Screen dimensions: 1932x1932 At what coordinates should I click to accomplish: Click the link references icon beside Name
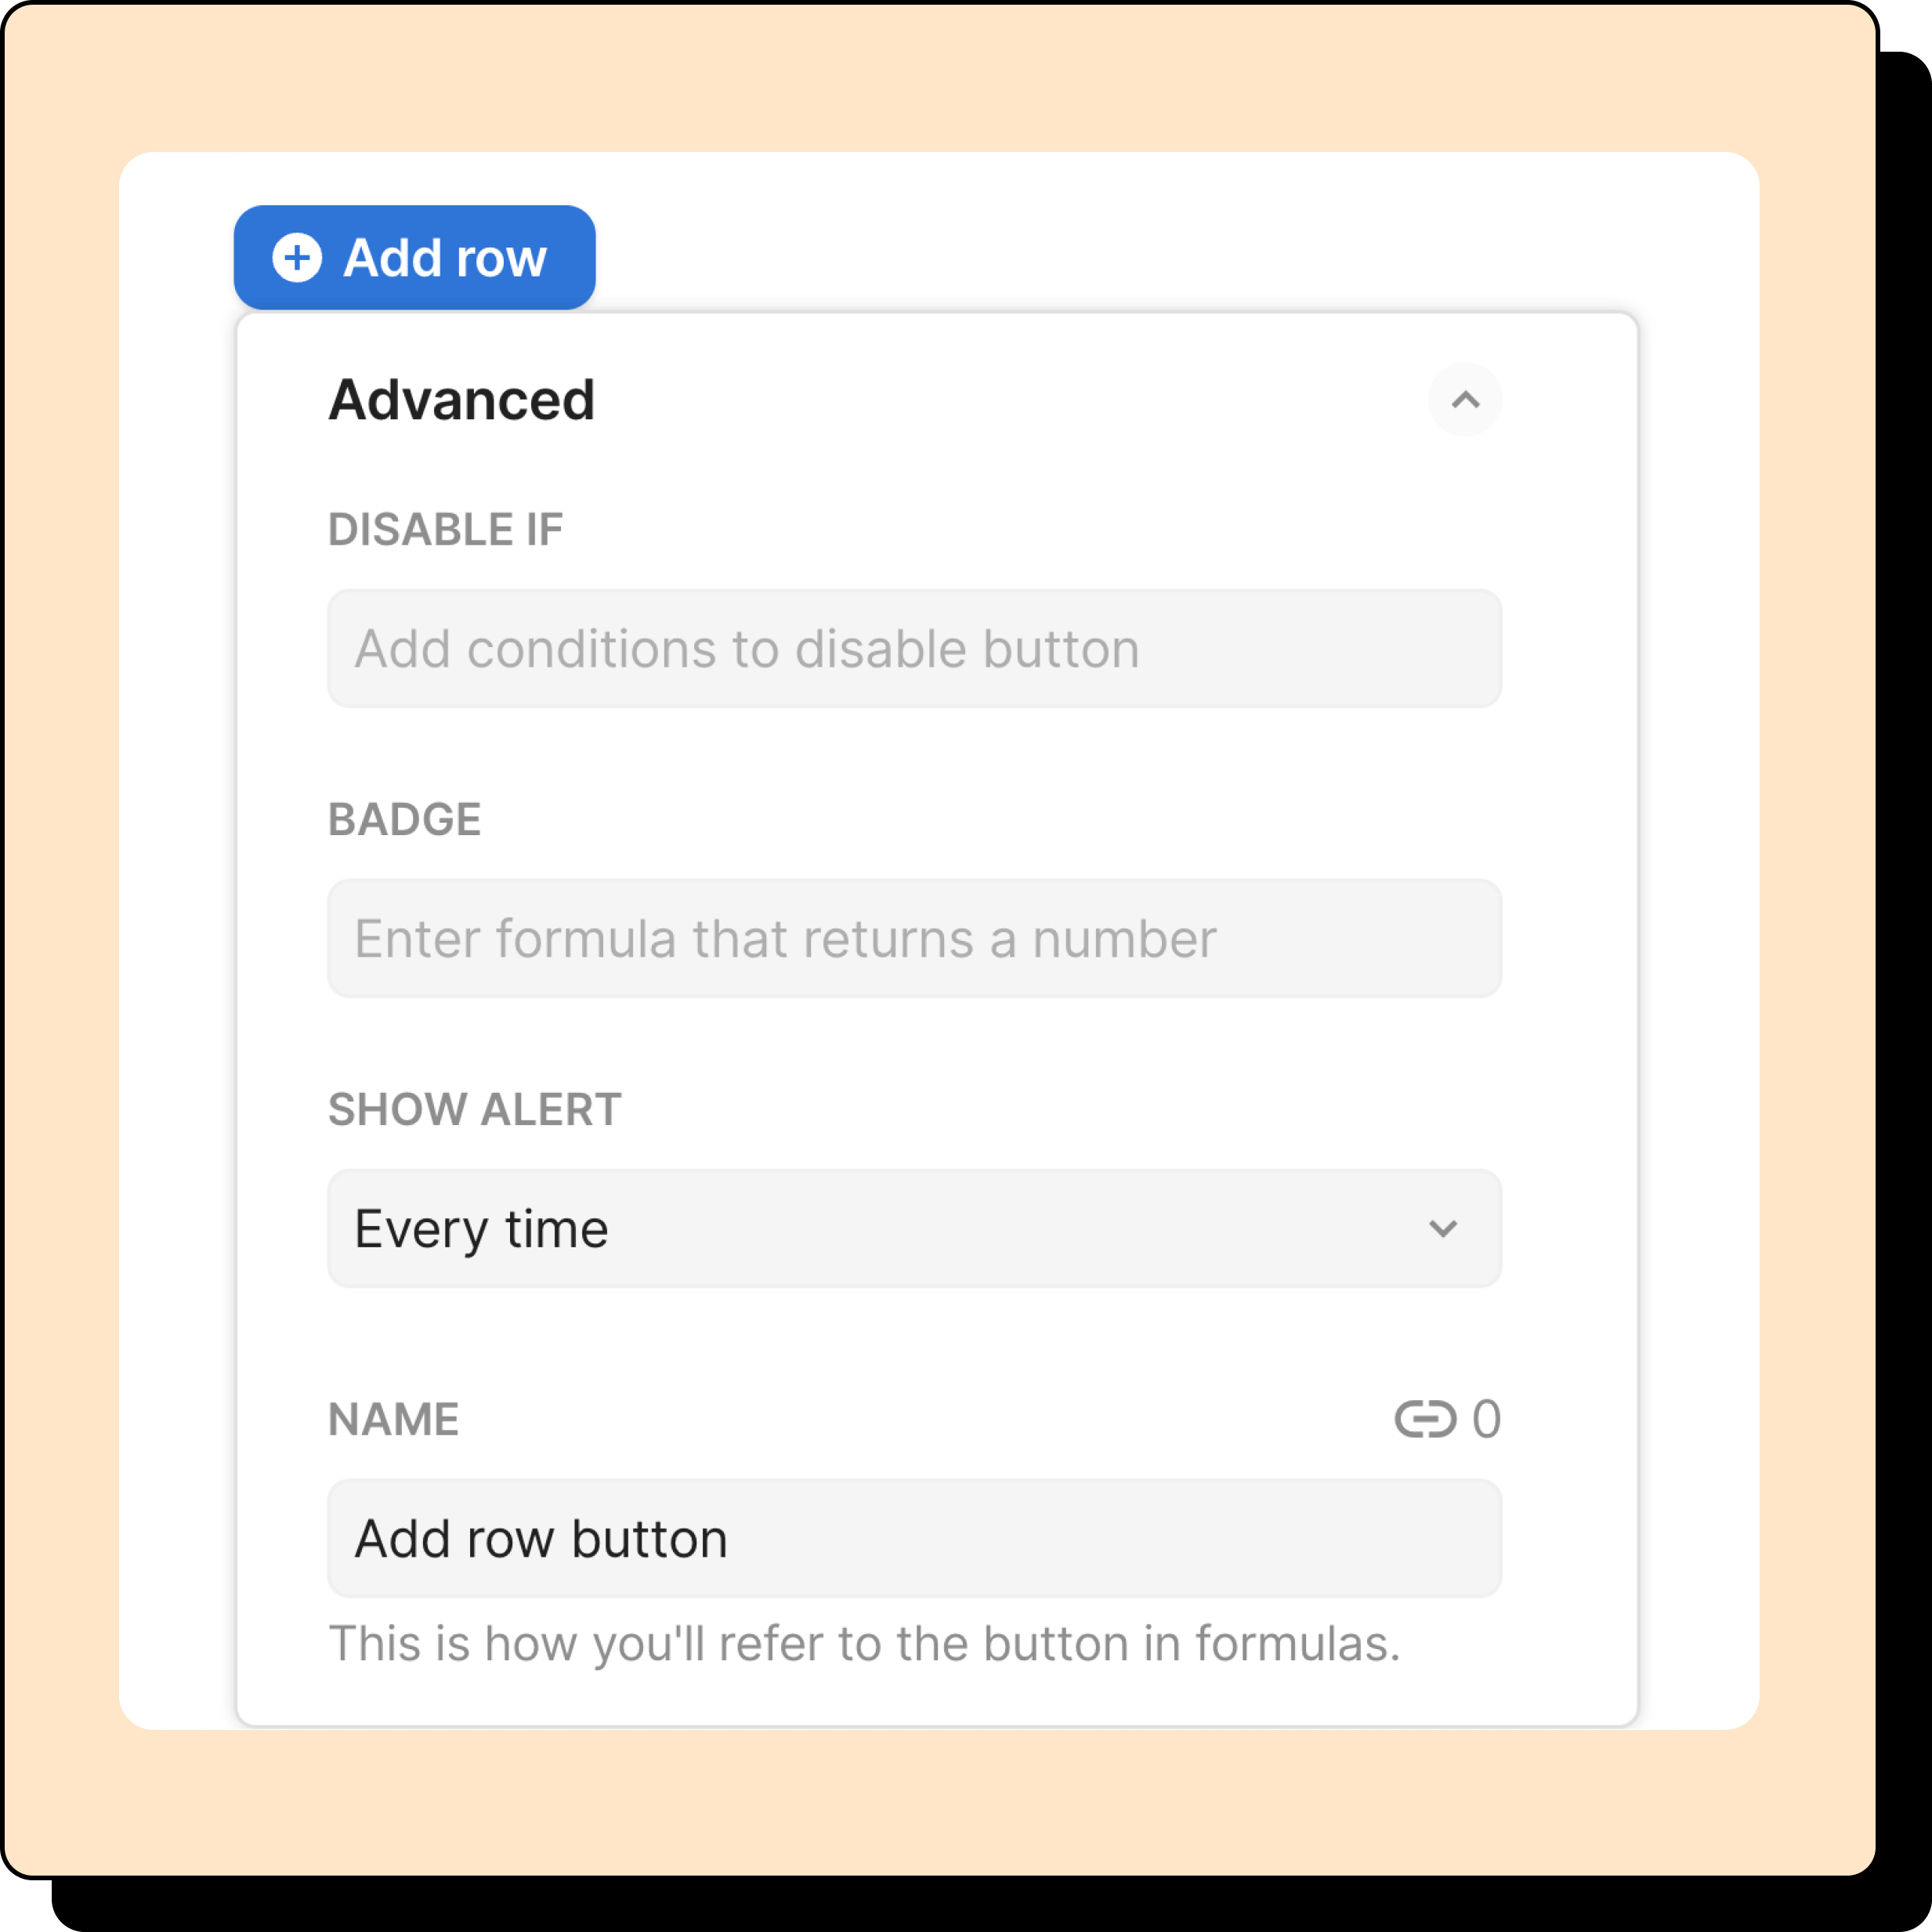coord(1424,1418)
